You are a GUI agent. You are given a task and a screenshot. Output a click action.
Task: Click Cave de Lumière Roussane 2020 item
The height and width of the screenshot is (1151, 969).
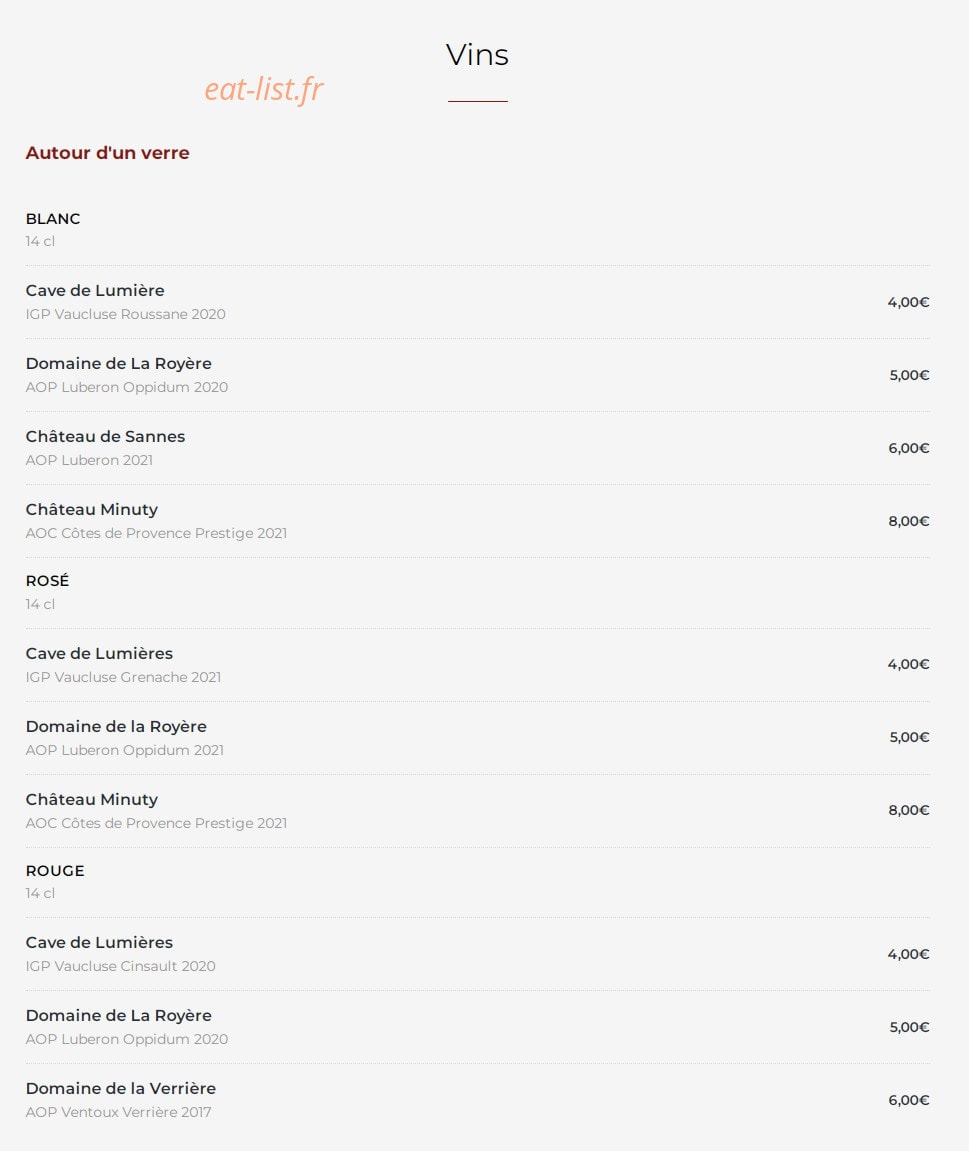(x=477, y=302)
